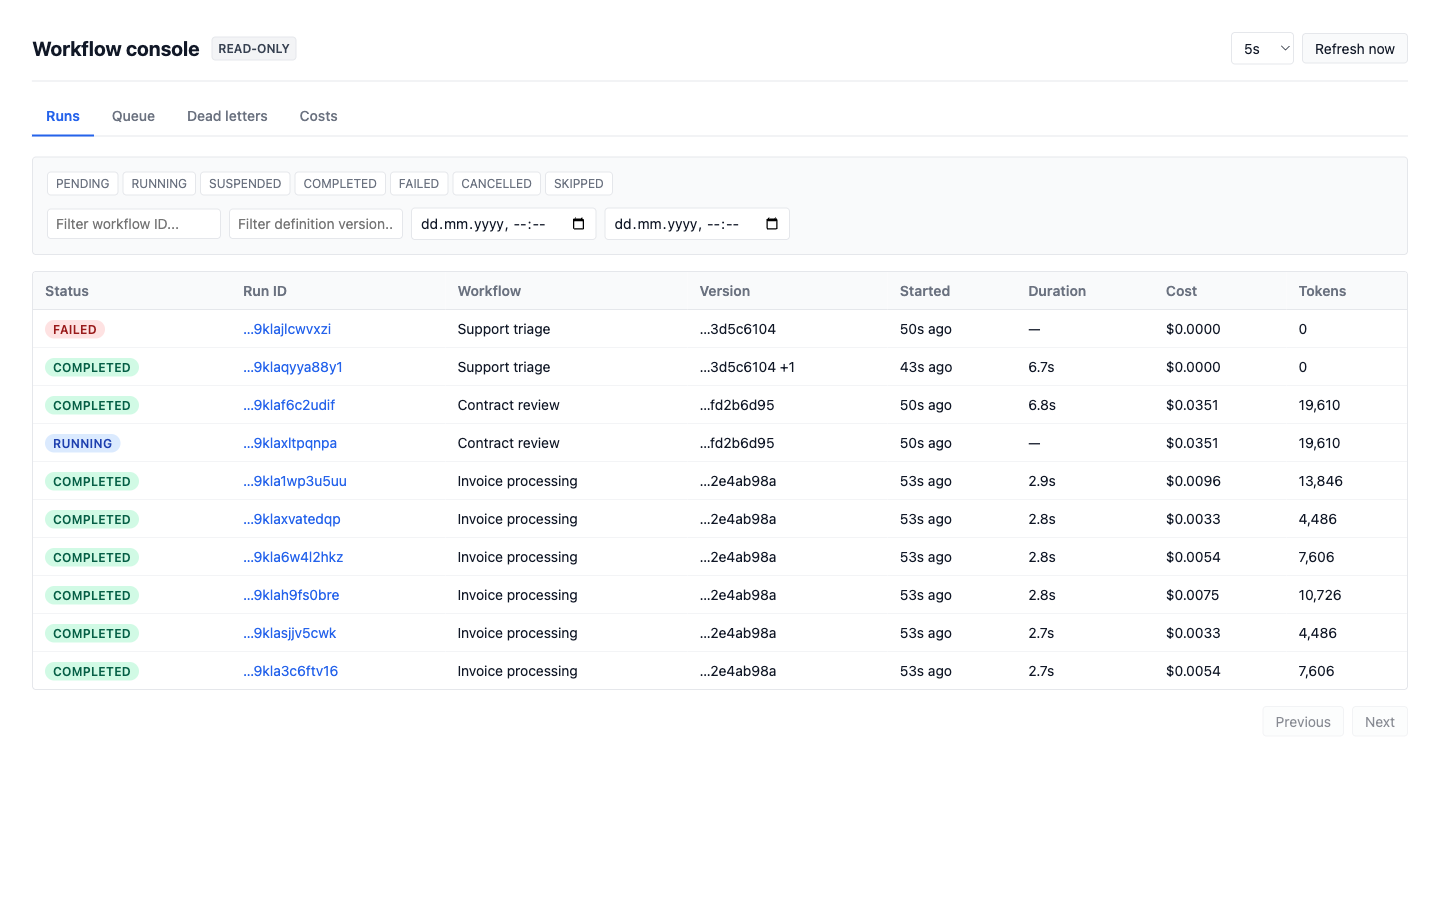Viewport: 1440px width, 900px height.
Task: Open the Dead letters tab
Action: pyautogui.click(x=227, y=116)
